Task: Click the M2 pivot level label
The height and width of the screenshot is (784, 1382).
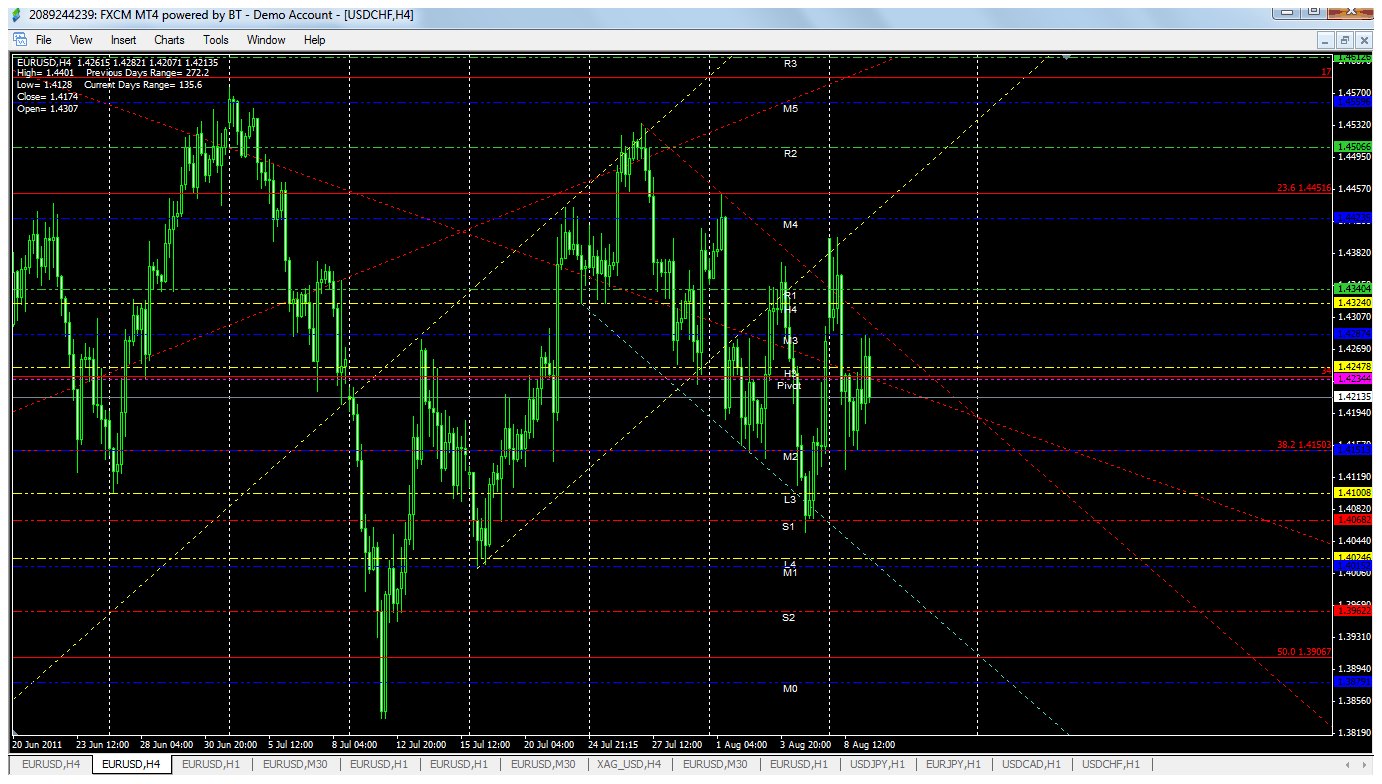Action: pyautogui.click(x=790, y=456)
